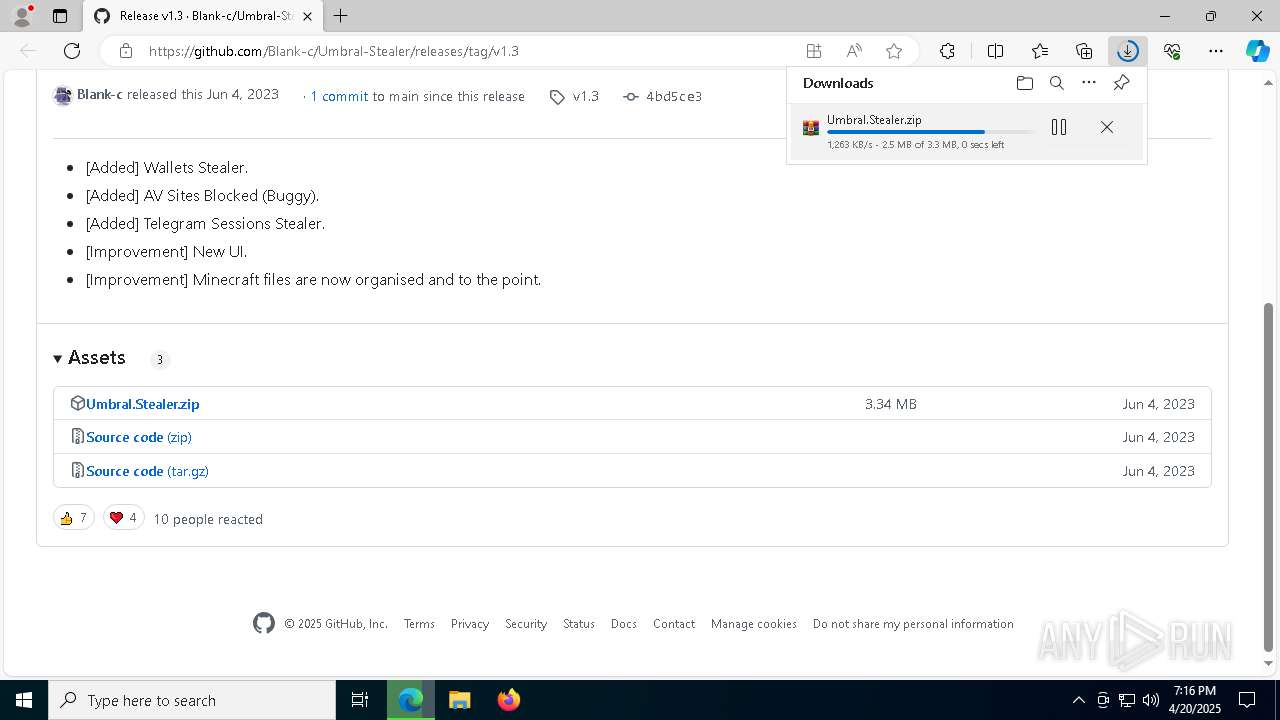
Task: Reload the page with refresh icon
Action: pyautogui.click(x=72, y=51)
